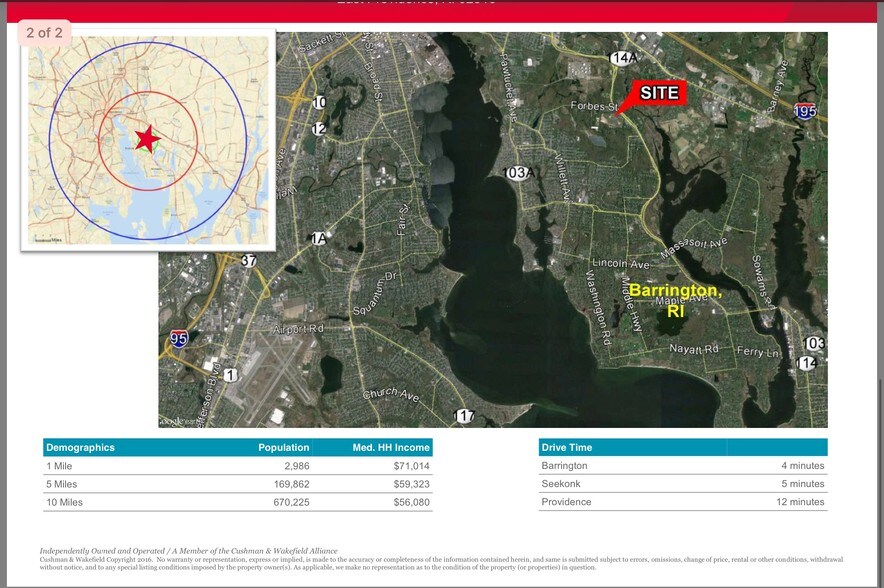Click the red SITE callout label
884x588 pixels.
tap(659, 93)
